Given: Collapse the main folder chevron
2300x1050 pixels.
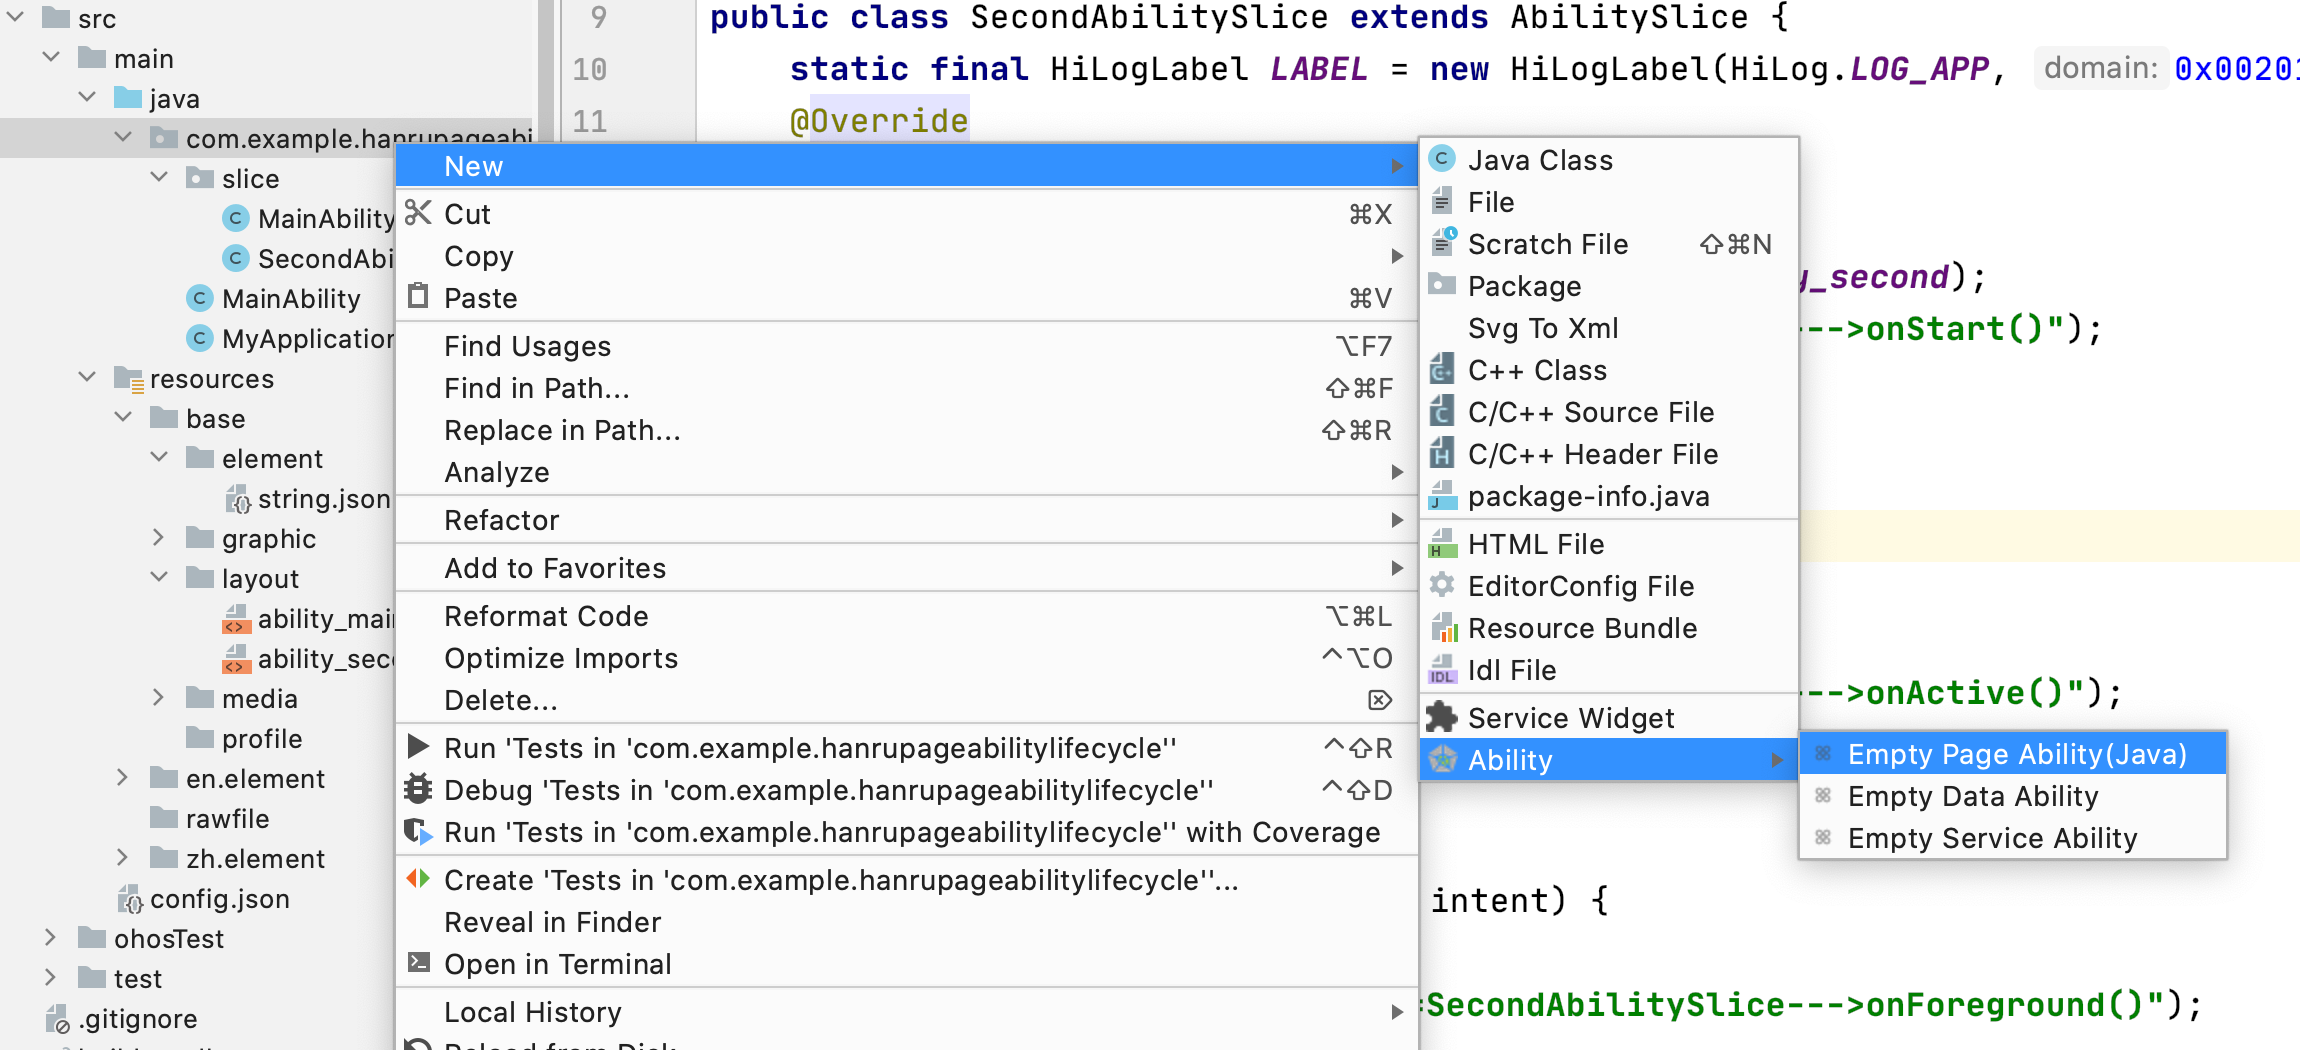Looking at the screenshot, I should tap(52, 58).
